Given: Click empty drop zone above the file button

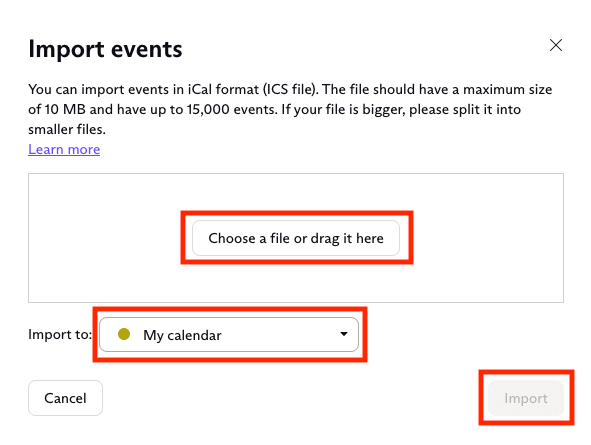Looking at the screenshot, I should click(296, 194).
